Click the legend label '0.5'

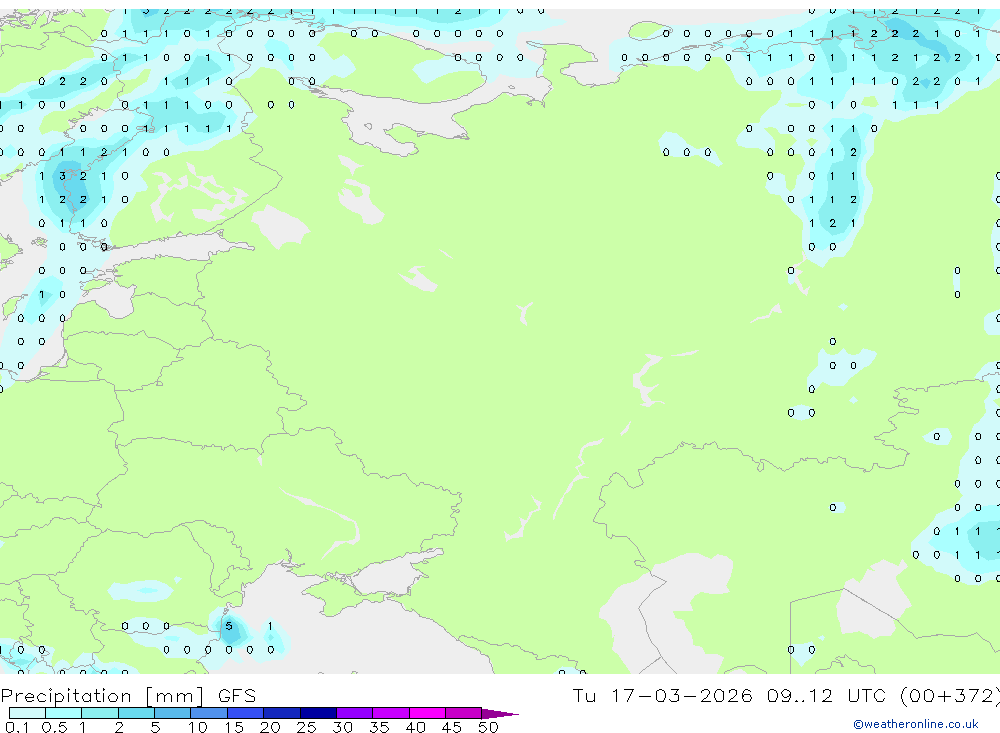54,727
